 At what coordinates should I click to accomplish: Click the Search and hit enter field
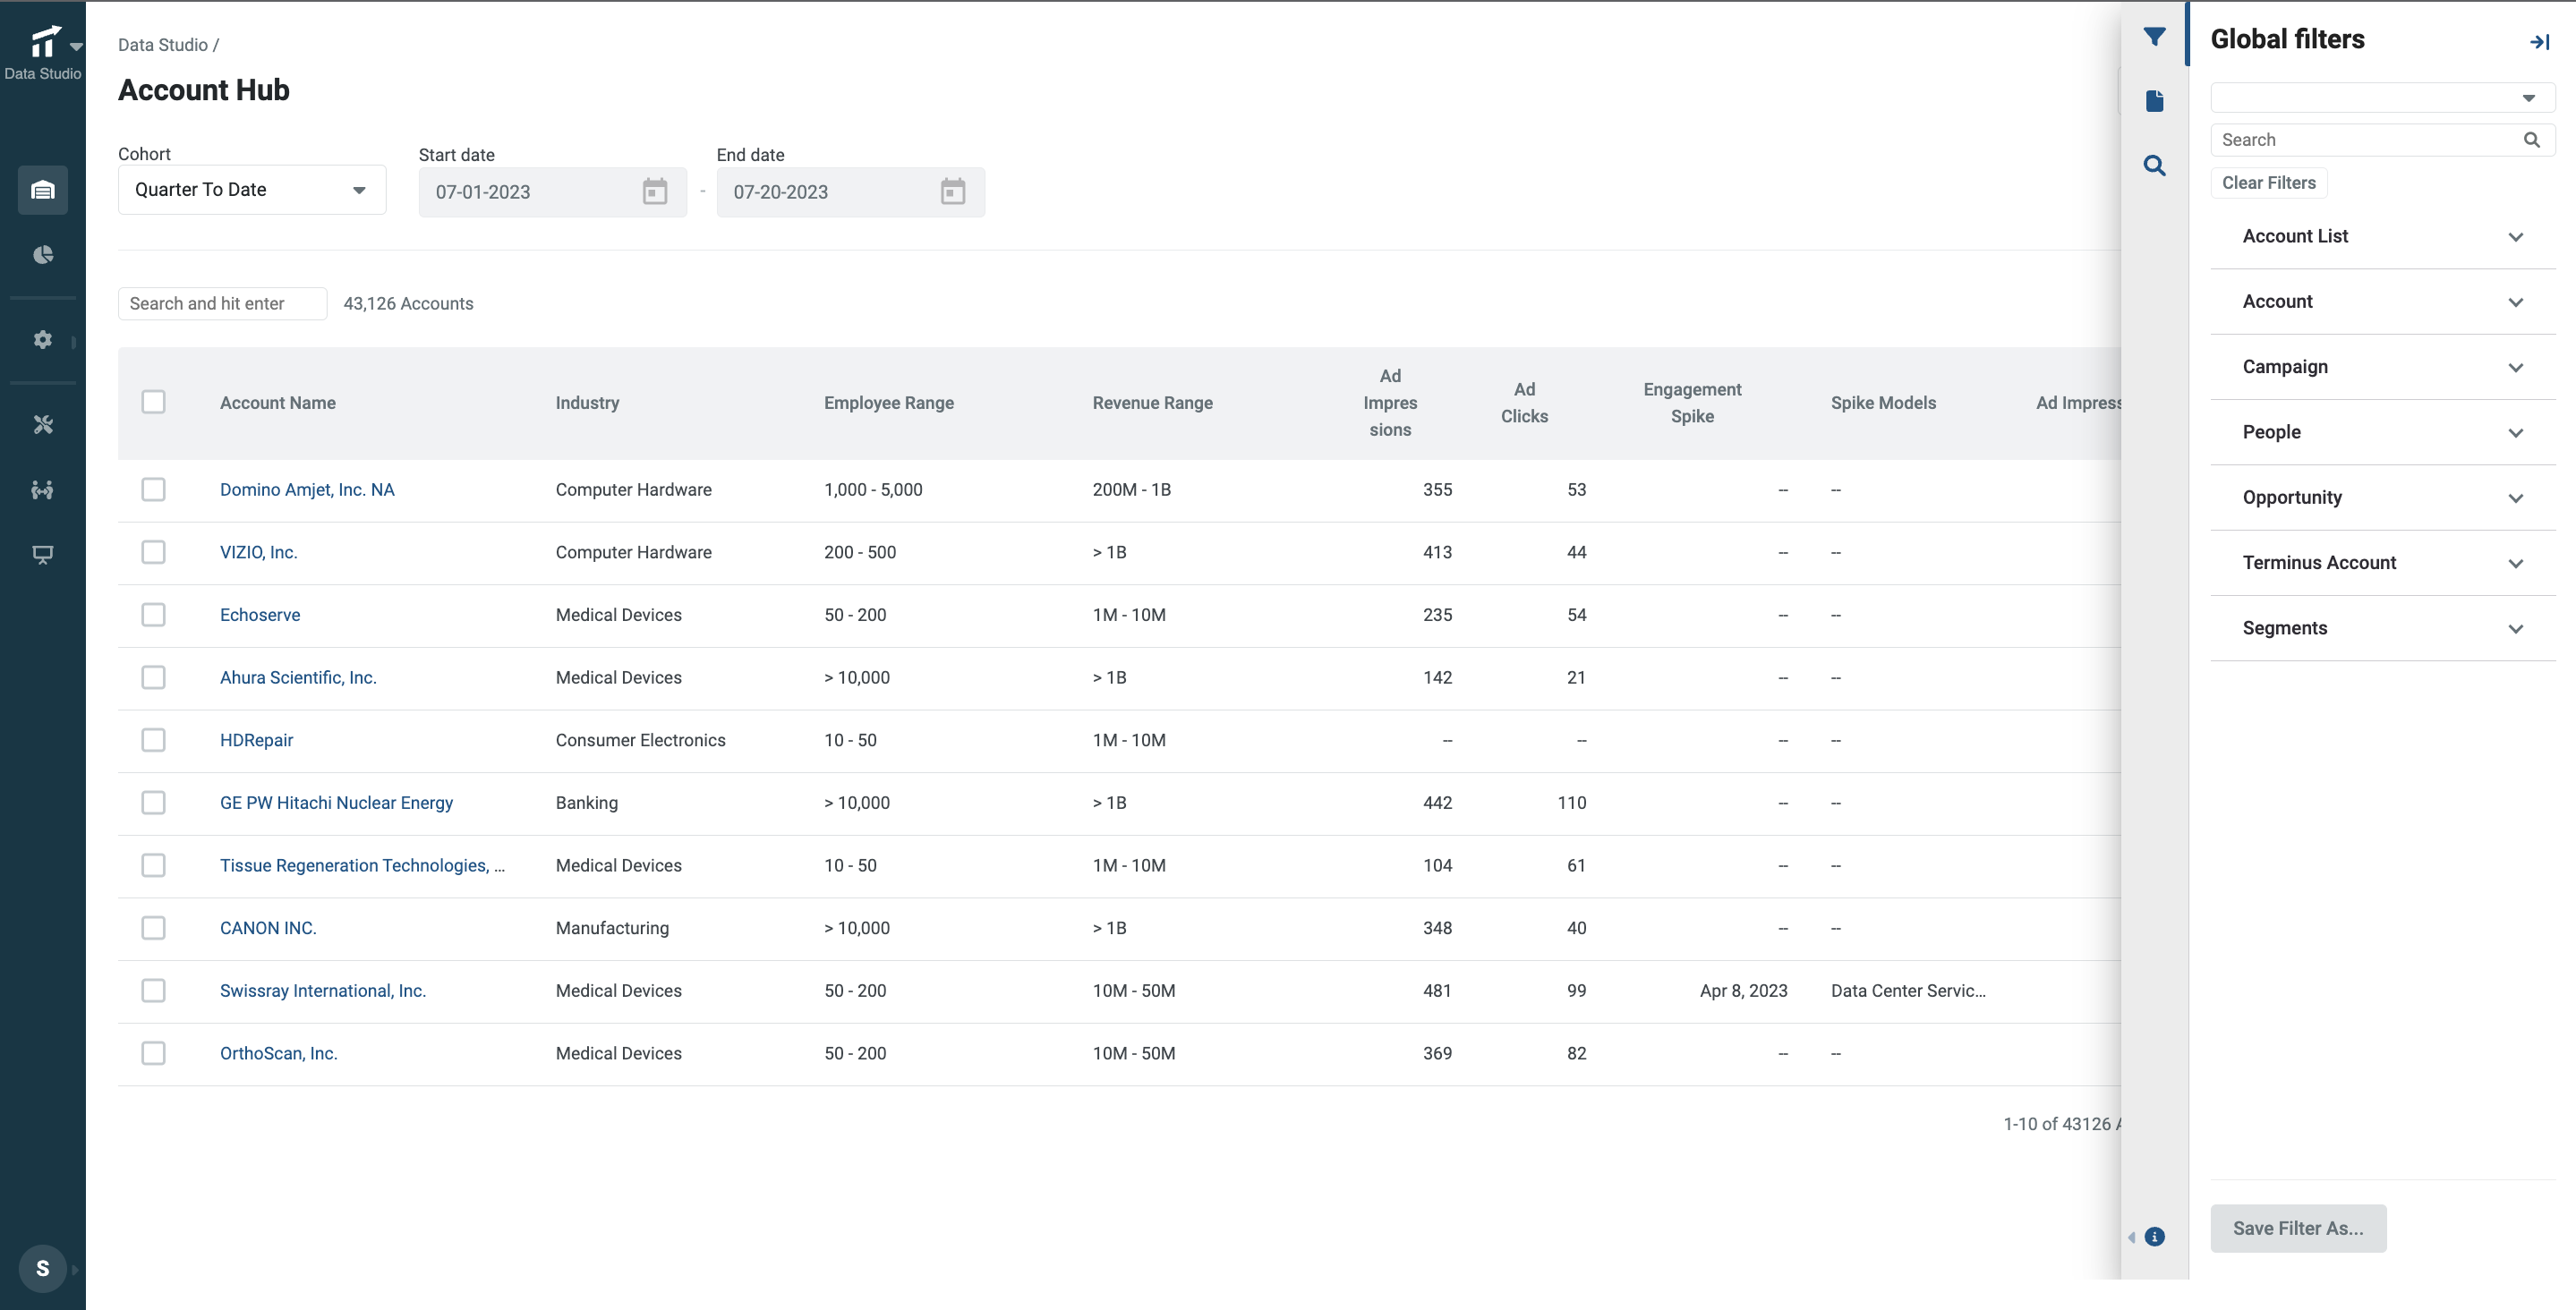point(222,304)
